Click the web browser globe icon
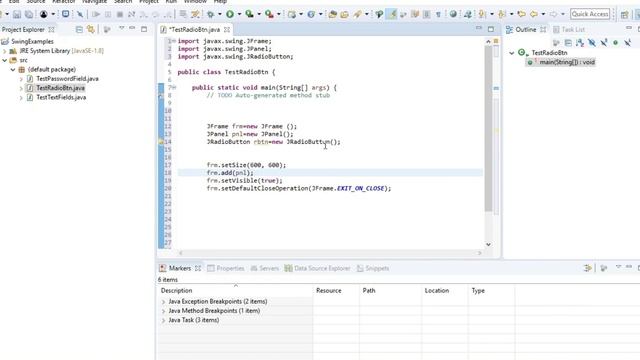The image size is (640, 360). coord(453,14)
